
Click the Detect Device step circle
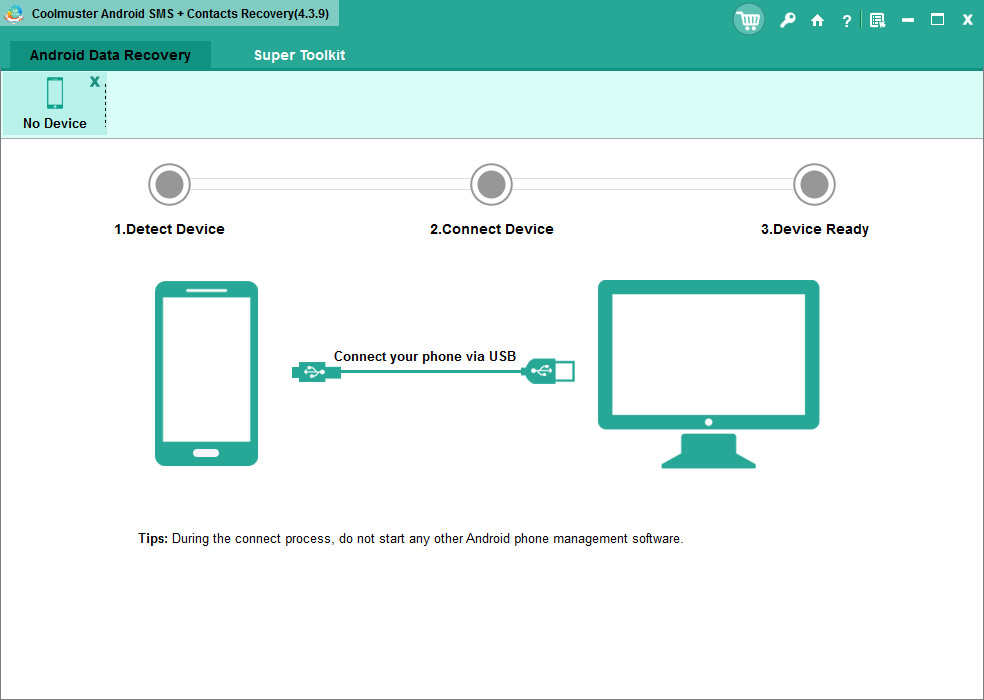pos(169,185)
